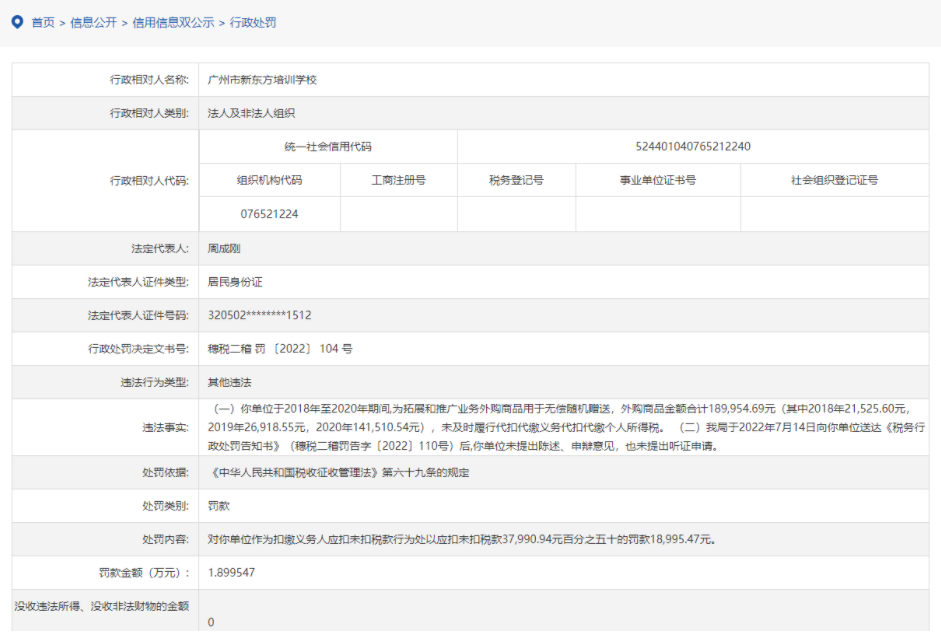Viewport: 941px width, 634px height.
Task: Click the label 法定代表人证件类型
Action: (139, 282)
